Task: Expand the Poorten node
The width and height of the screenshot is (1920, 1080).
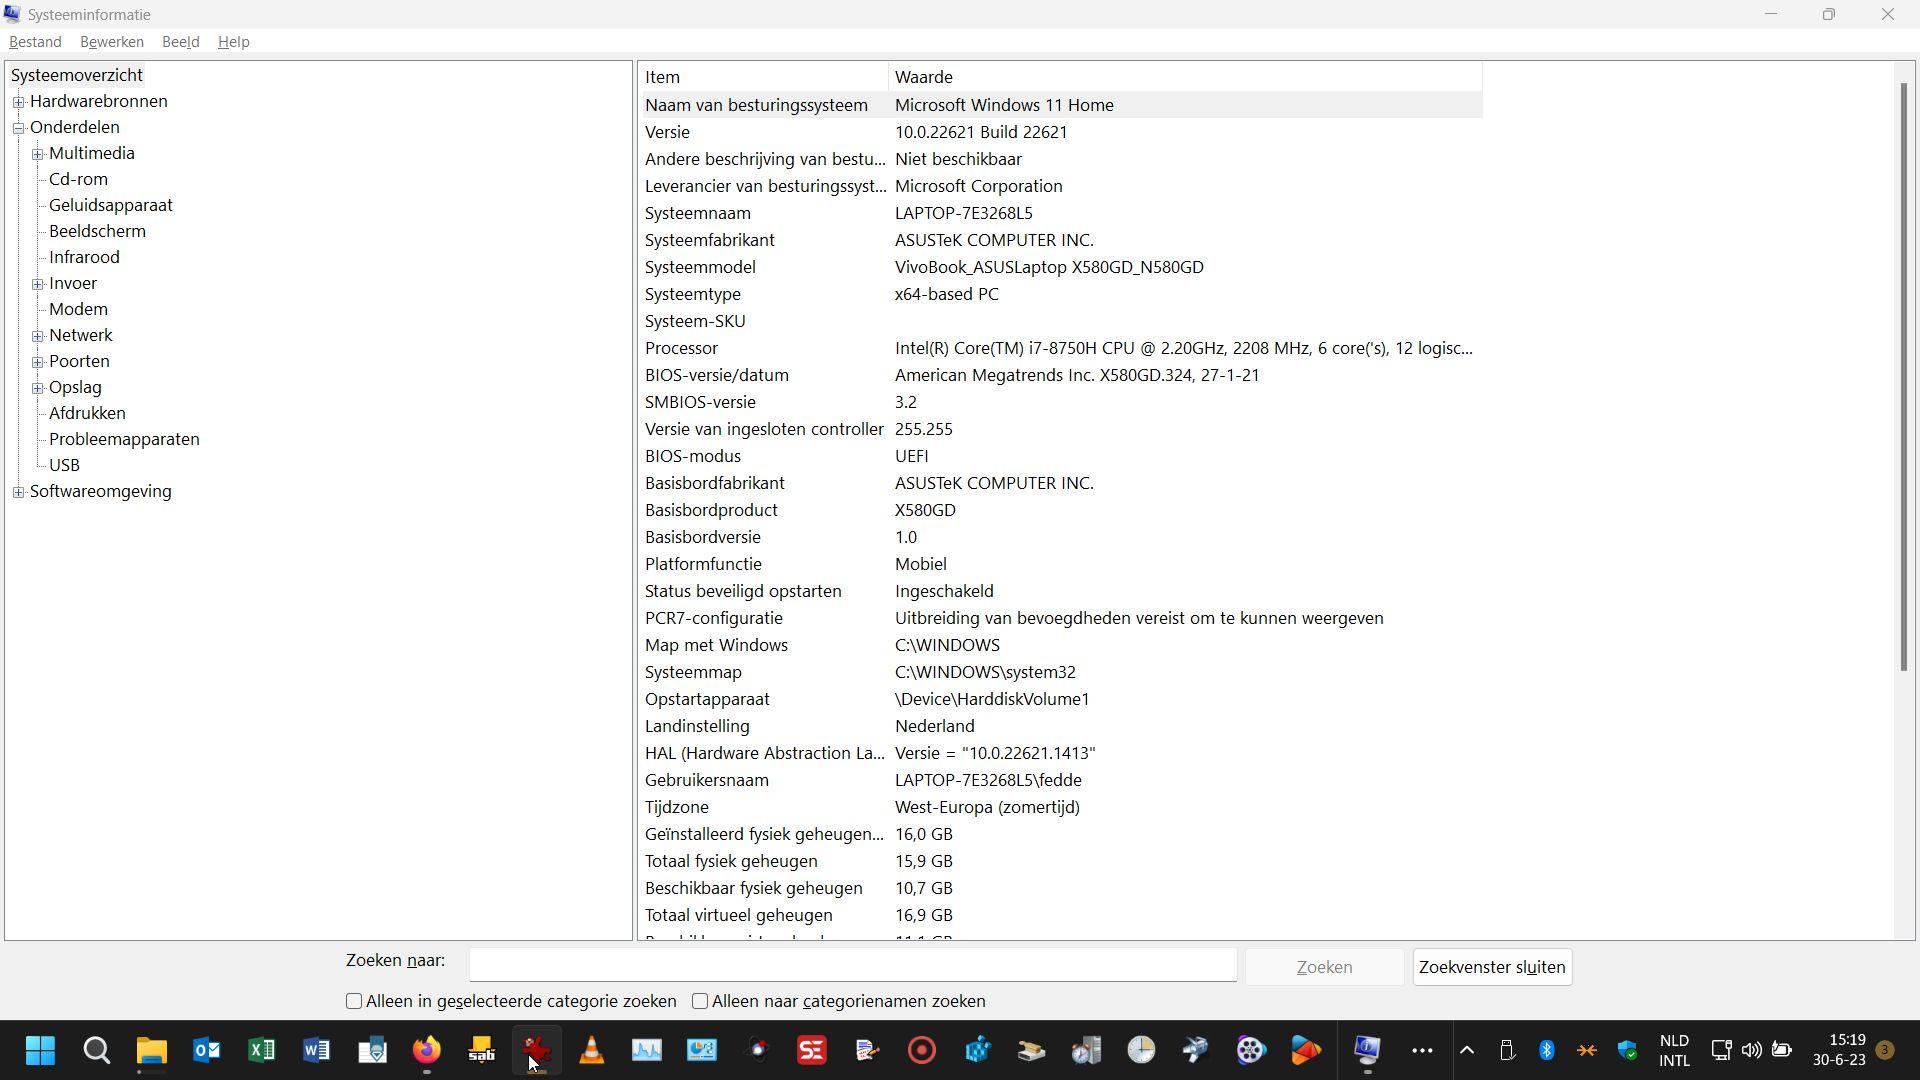Action: [x=37, y=362]
